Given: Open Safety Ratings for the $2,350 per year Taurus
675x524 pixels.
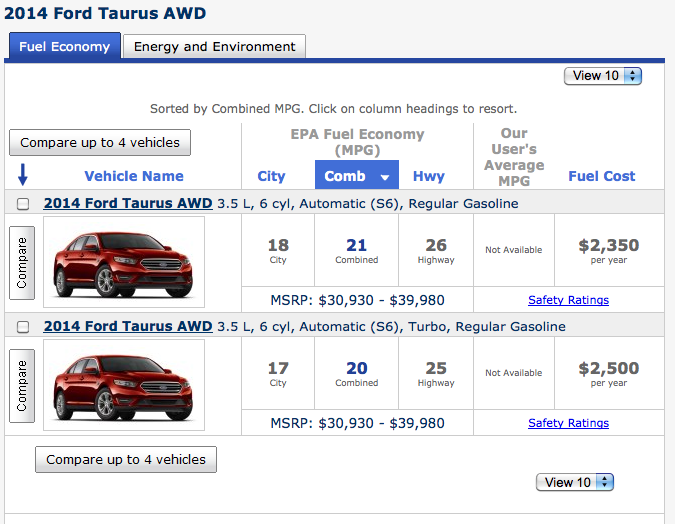Looking at the screenshot, I should pyautogui.click(x=568, y=300).
